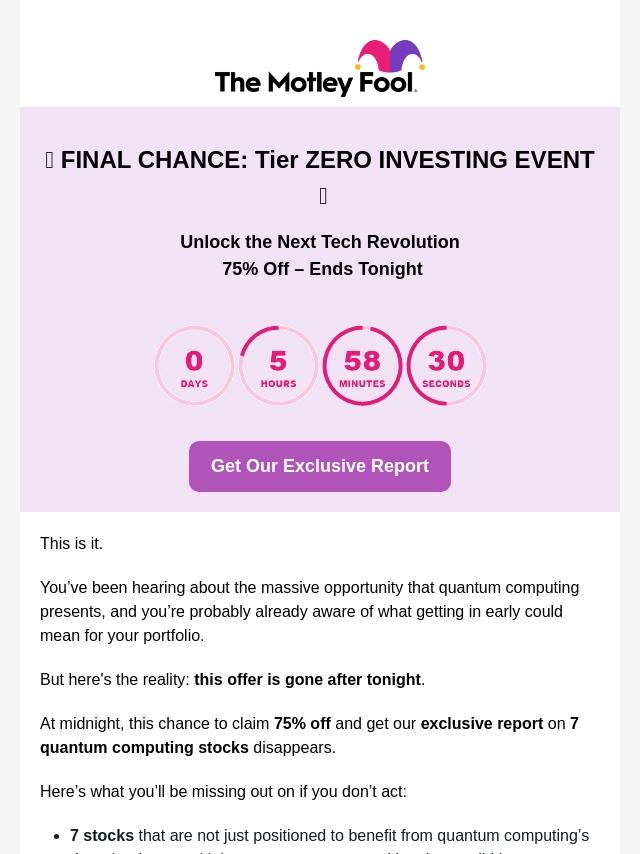Click bold 'quantum computing stocks' text
Viewport: 640px width, 854px height.
pyautogui.click(x=144, y=747)
